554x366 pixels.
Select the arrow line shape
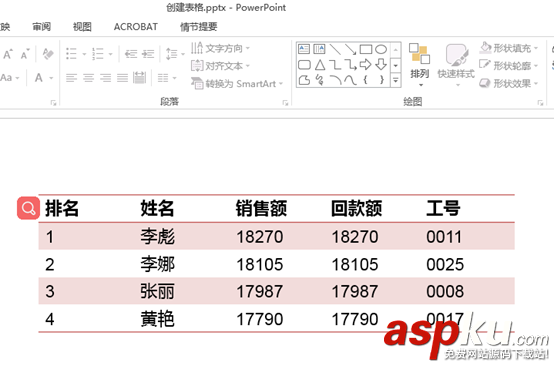tap(350, 49)
